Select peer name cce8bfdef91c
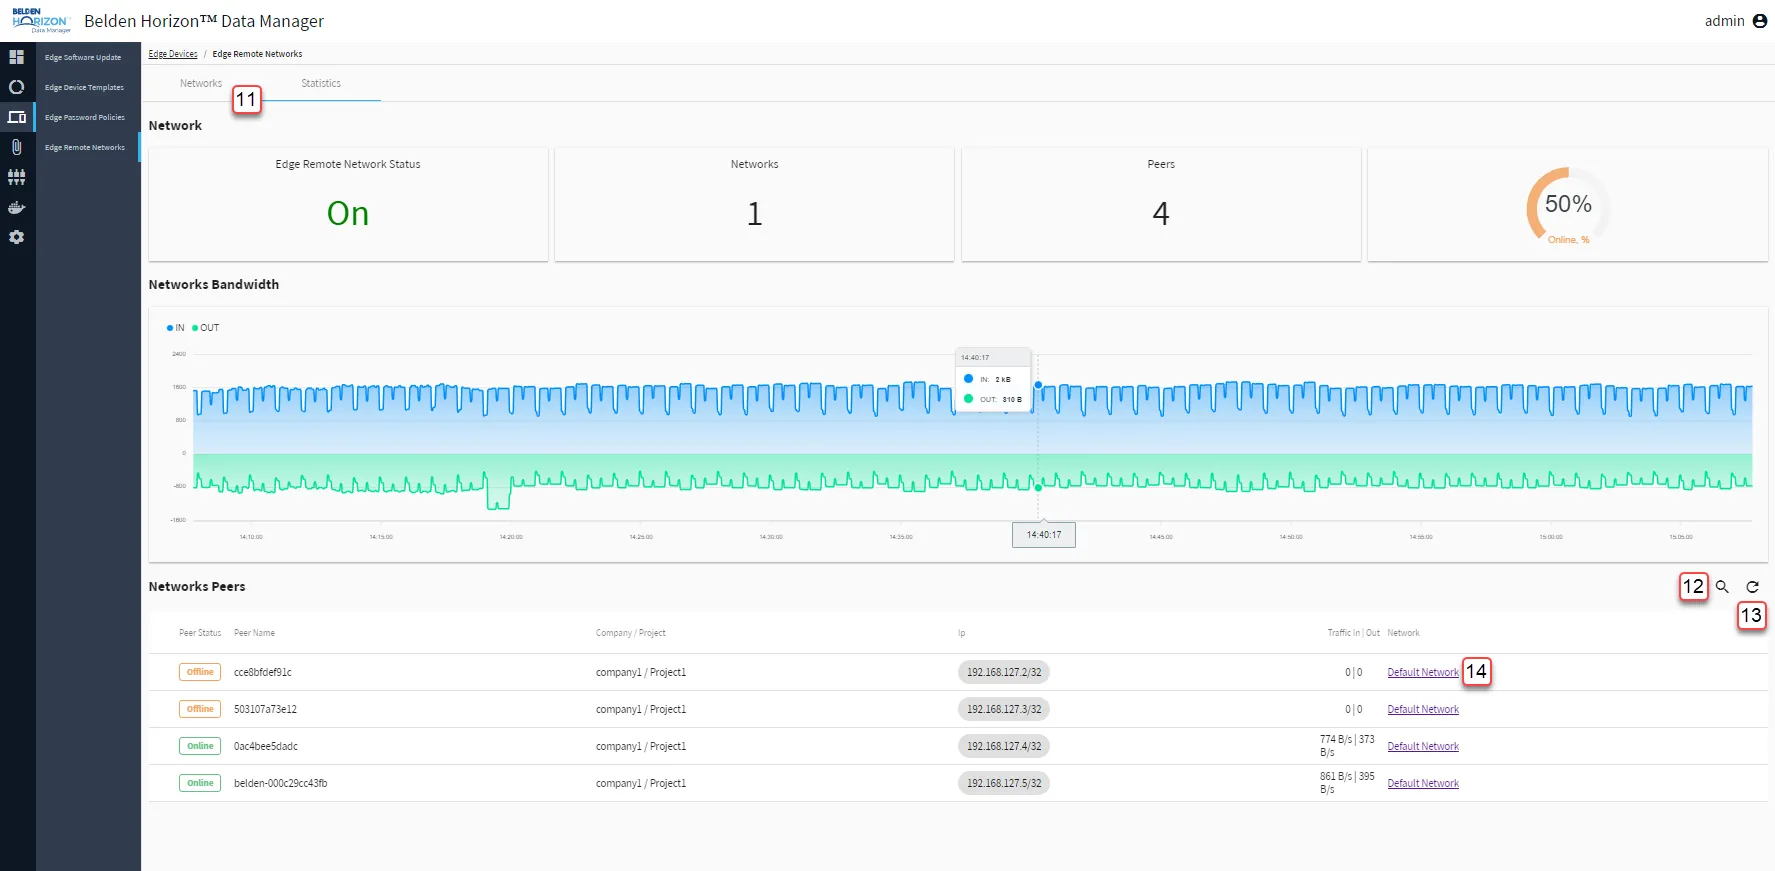 [263, 673]
